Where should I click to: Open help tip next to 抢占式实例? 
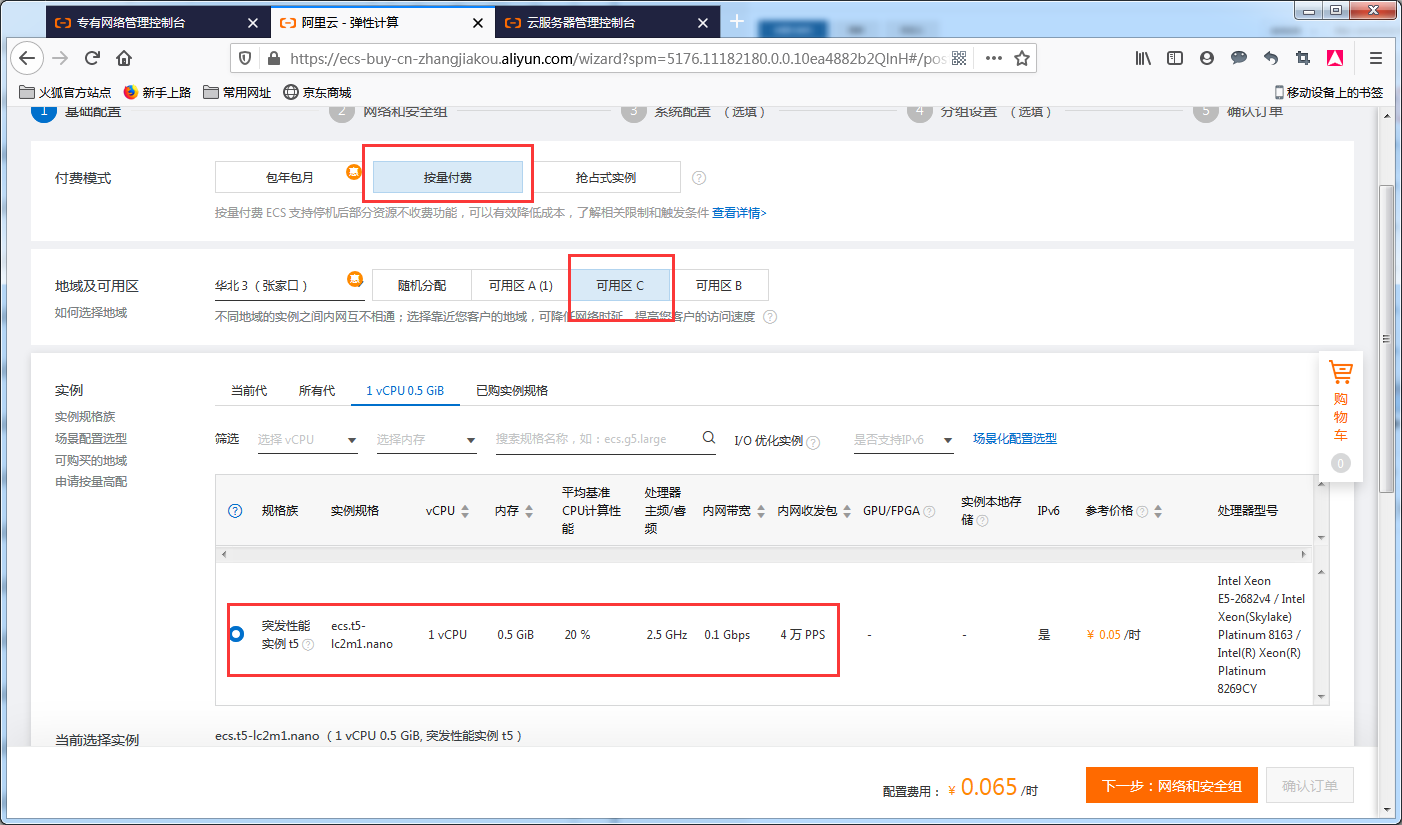click(697, 176)
